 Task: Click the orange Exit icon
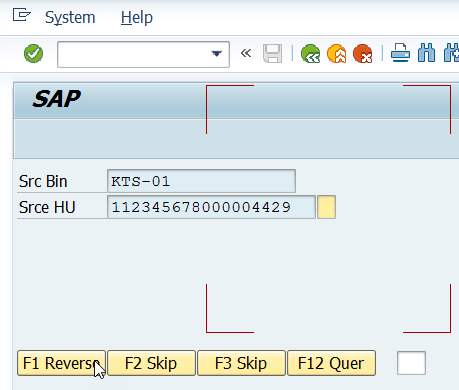(x=337, y=53)
